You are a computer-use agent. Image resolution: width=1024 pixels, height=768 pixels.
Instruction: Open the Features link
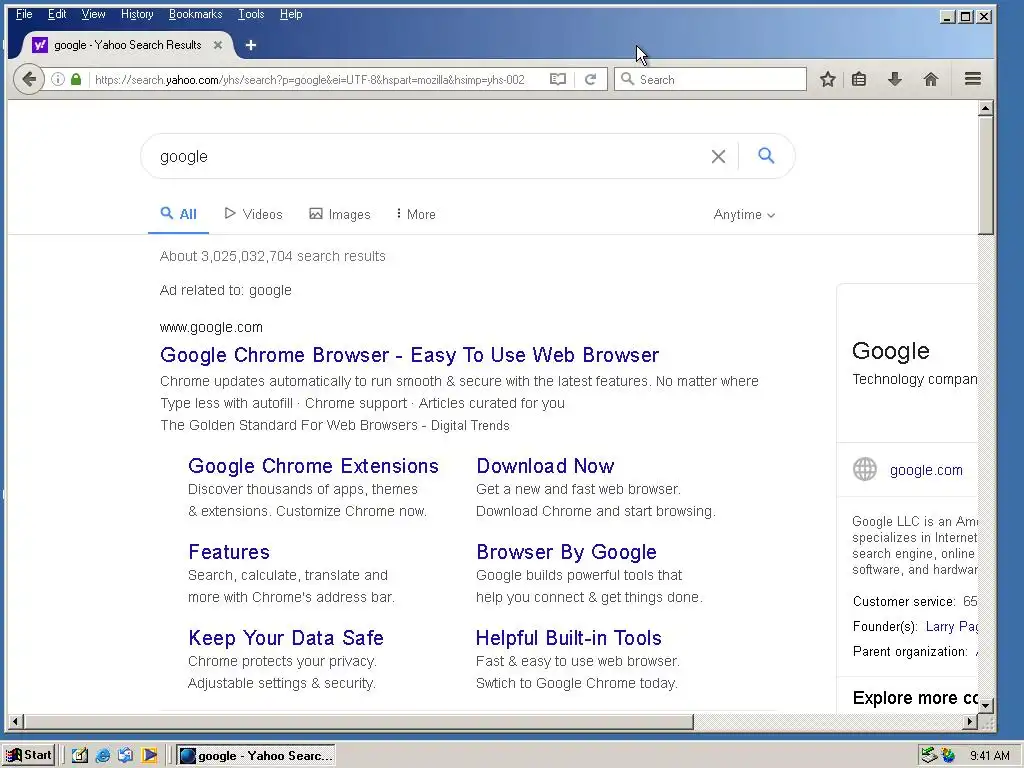(x=229, y=552)
